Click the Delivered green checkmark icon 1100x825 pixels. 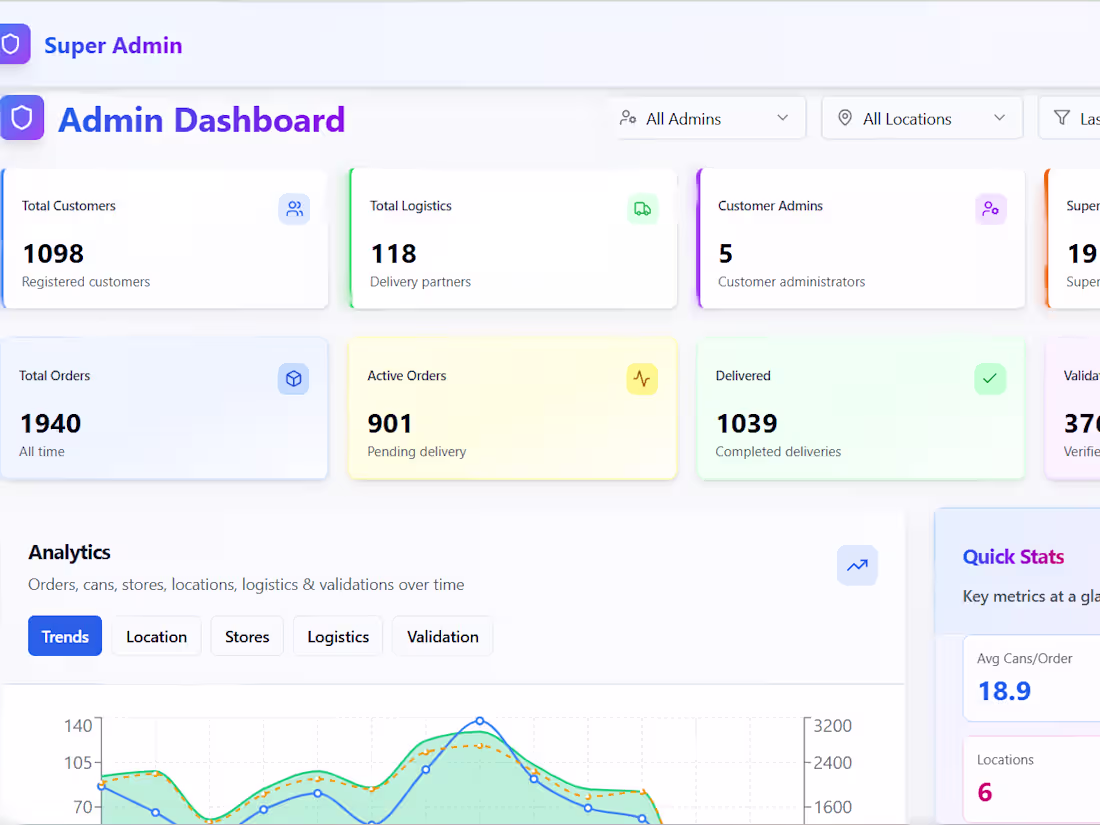[989, 379]
